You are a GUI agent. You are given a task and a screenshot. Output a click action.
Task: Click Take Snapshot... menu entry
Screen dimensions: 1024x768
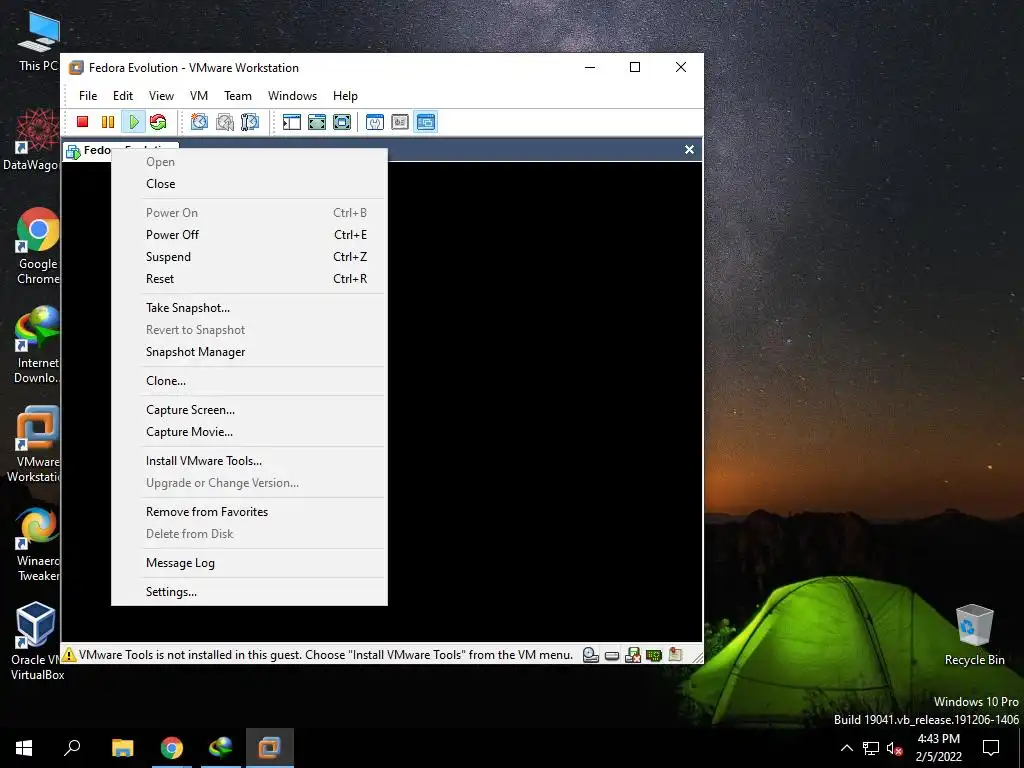click(x=249, y=308)
